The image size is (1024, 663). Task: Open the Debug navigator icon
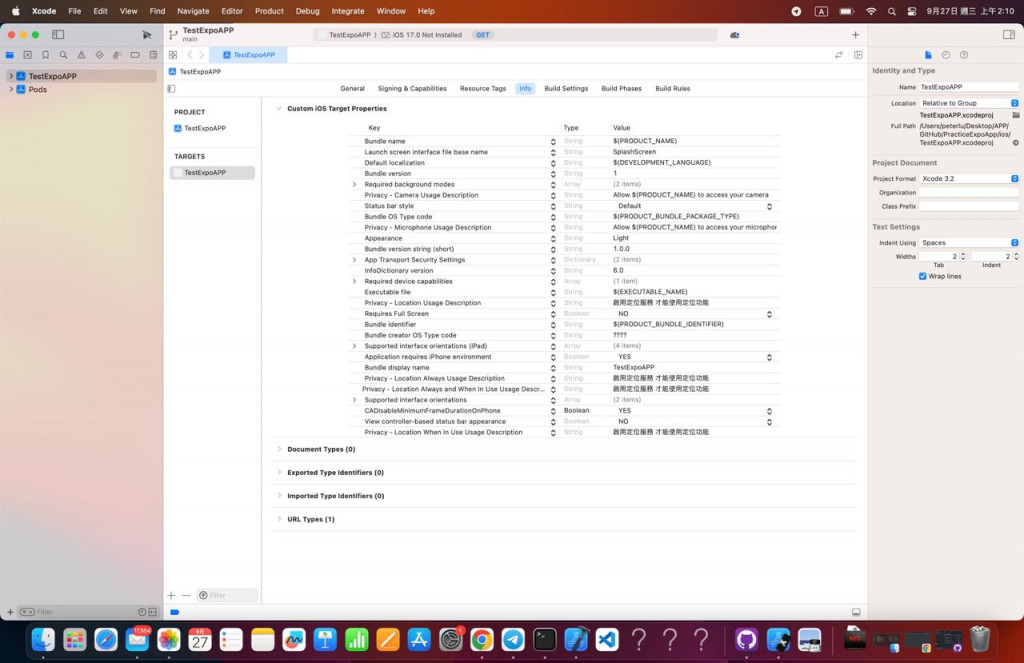[x=117, y=55]
